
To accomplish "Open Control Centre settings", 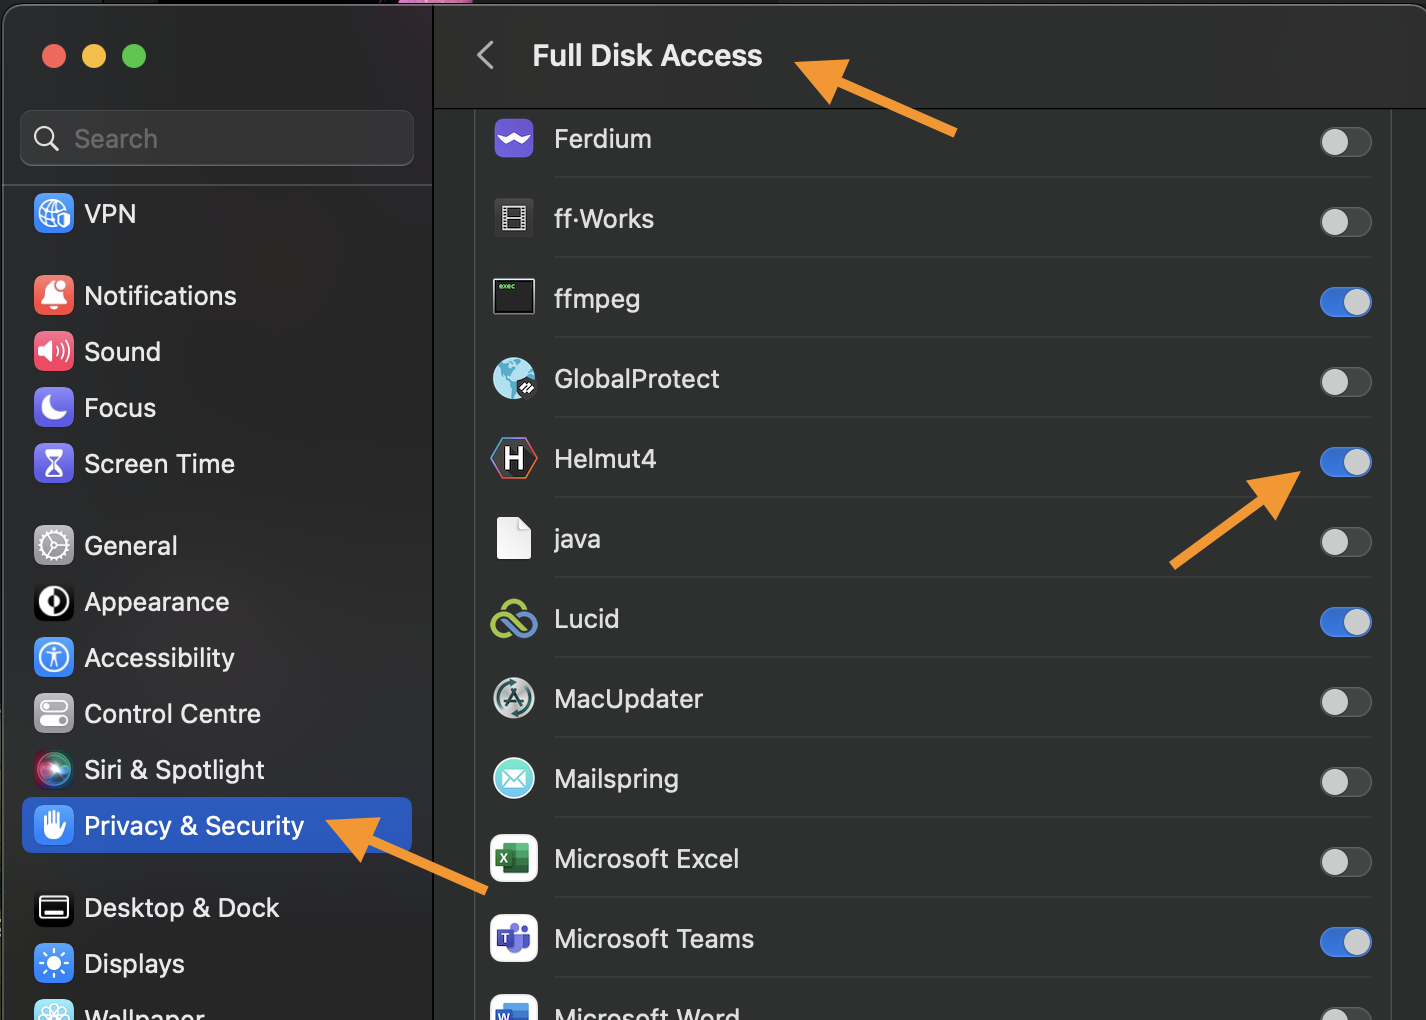I will click(172, 714).
